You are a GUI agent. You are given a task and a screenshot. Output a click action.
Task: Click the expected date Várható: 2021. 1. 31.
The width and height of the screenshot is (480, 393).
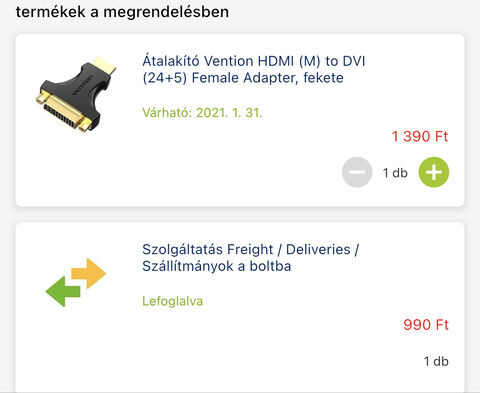coord(202,113)
